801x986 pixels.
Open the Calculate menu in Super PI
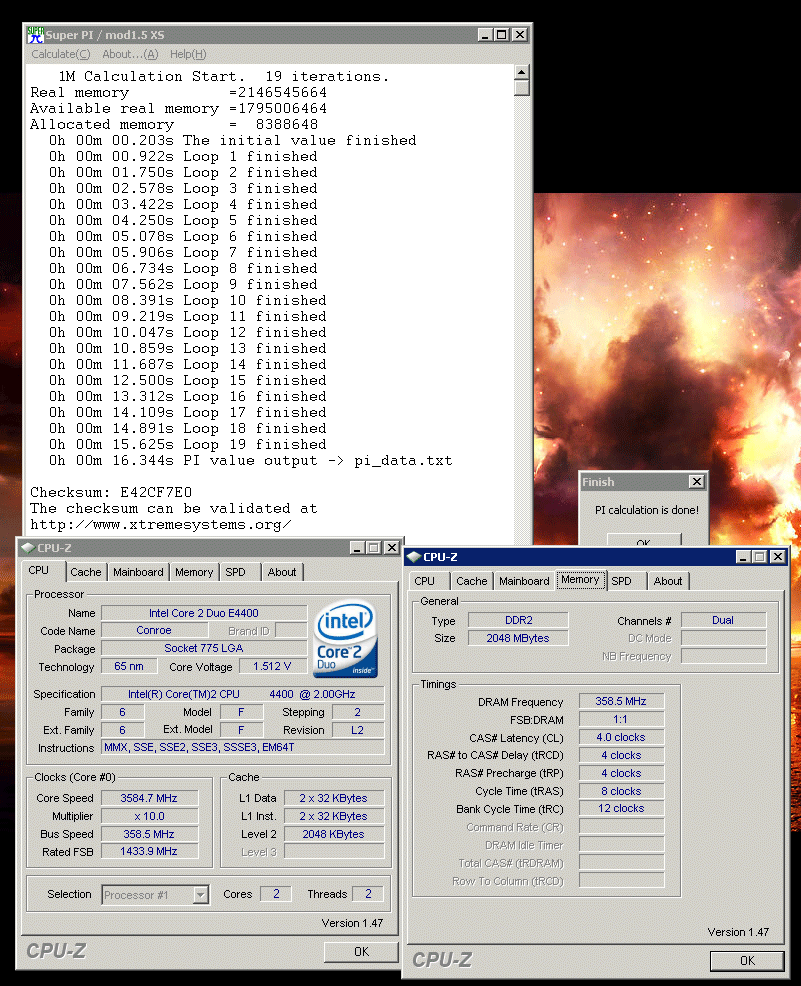click(61, 54)
